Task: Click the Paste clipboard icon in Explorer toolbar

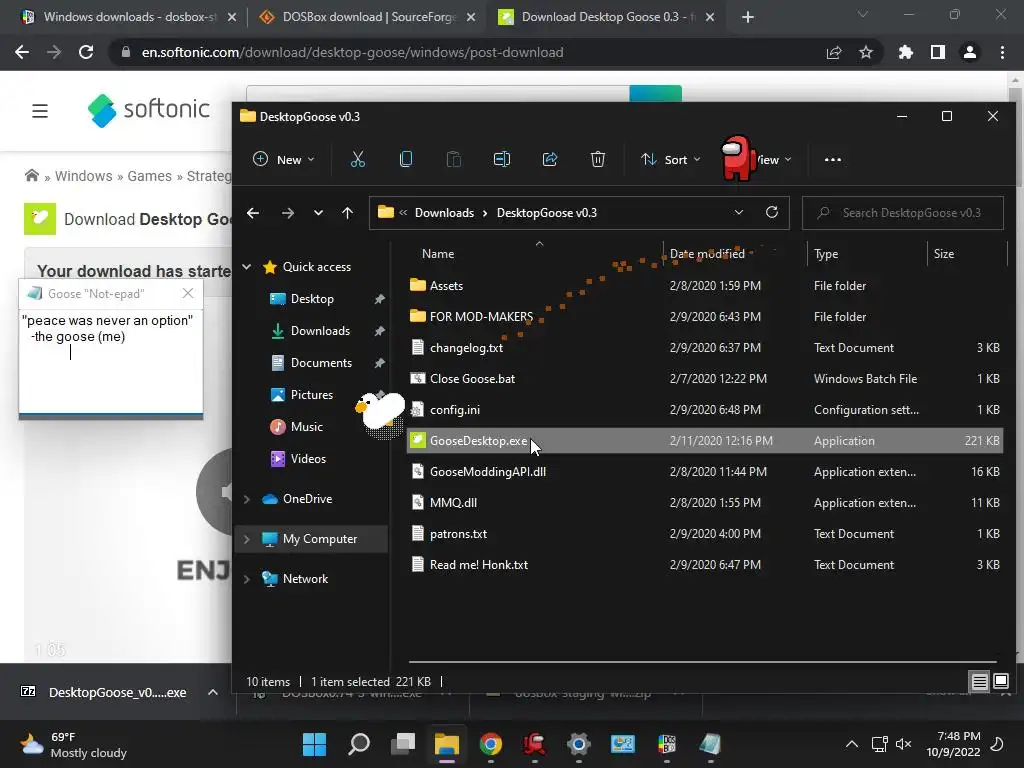Action: coord(453,159)
